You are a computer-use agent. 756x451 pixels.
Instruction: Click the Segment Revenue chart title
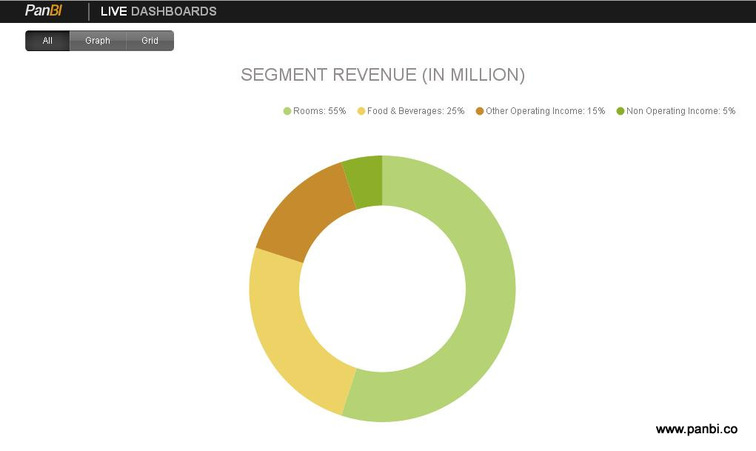[383, 75]
